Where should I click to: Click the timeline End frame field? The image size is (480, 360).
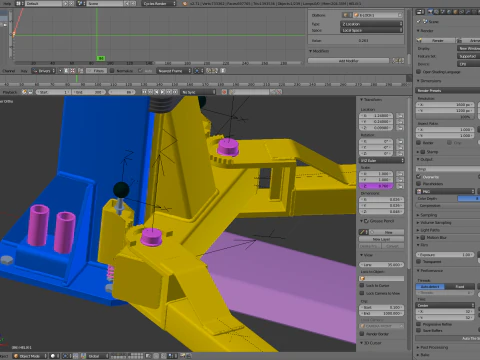pyautogui.click(x=89, y=92)
